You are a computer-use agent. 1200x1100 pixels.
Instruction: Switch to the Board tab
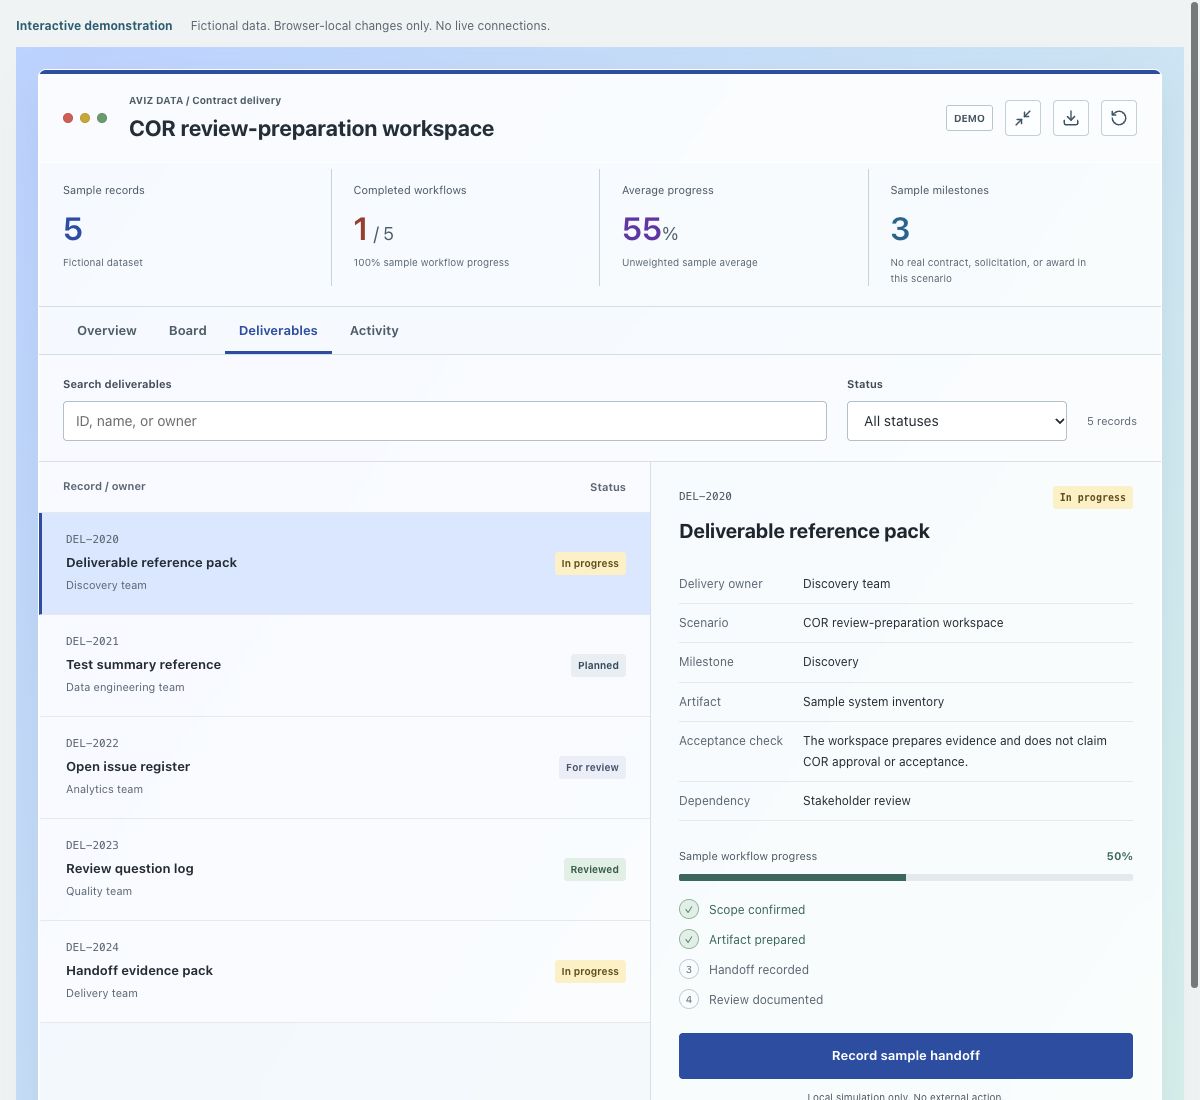[188, 331]
